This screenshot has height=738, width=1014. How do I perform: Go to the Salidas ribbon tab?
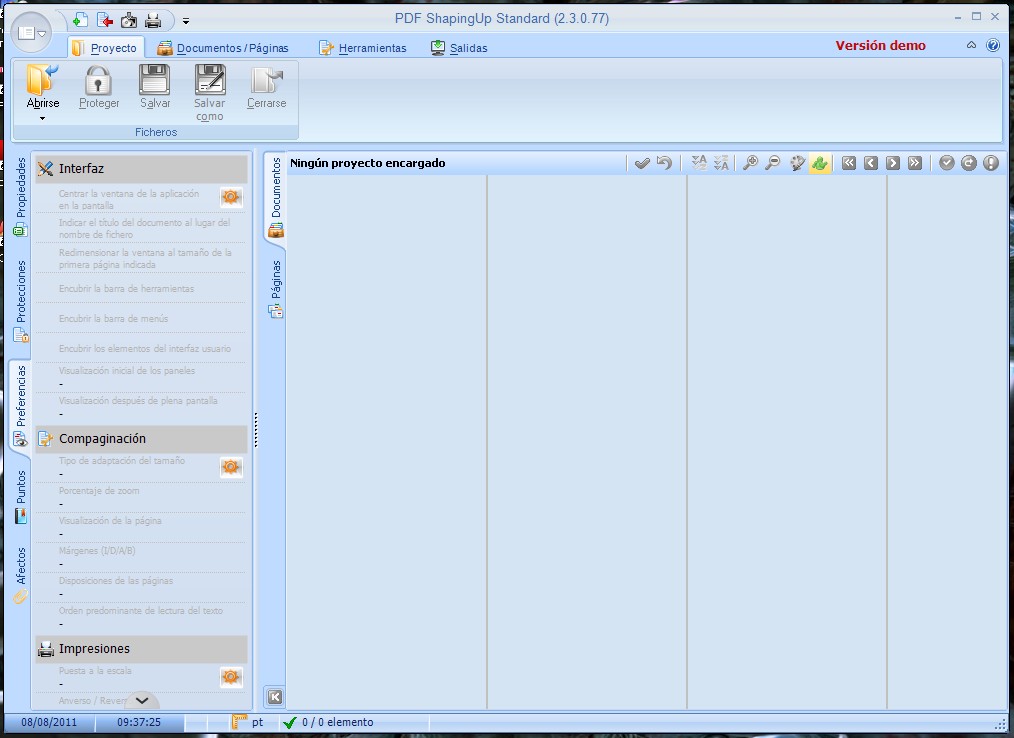[459, 48]
